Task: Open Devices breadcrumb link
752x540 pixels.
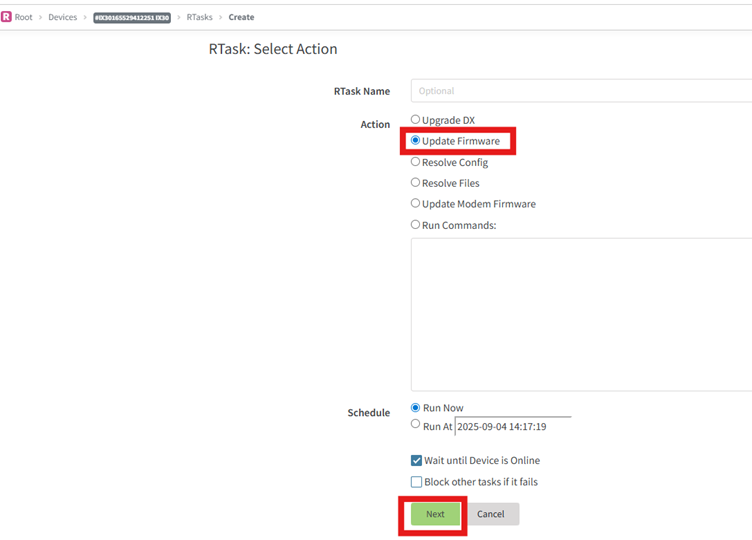Action: tap(62, 17)
